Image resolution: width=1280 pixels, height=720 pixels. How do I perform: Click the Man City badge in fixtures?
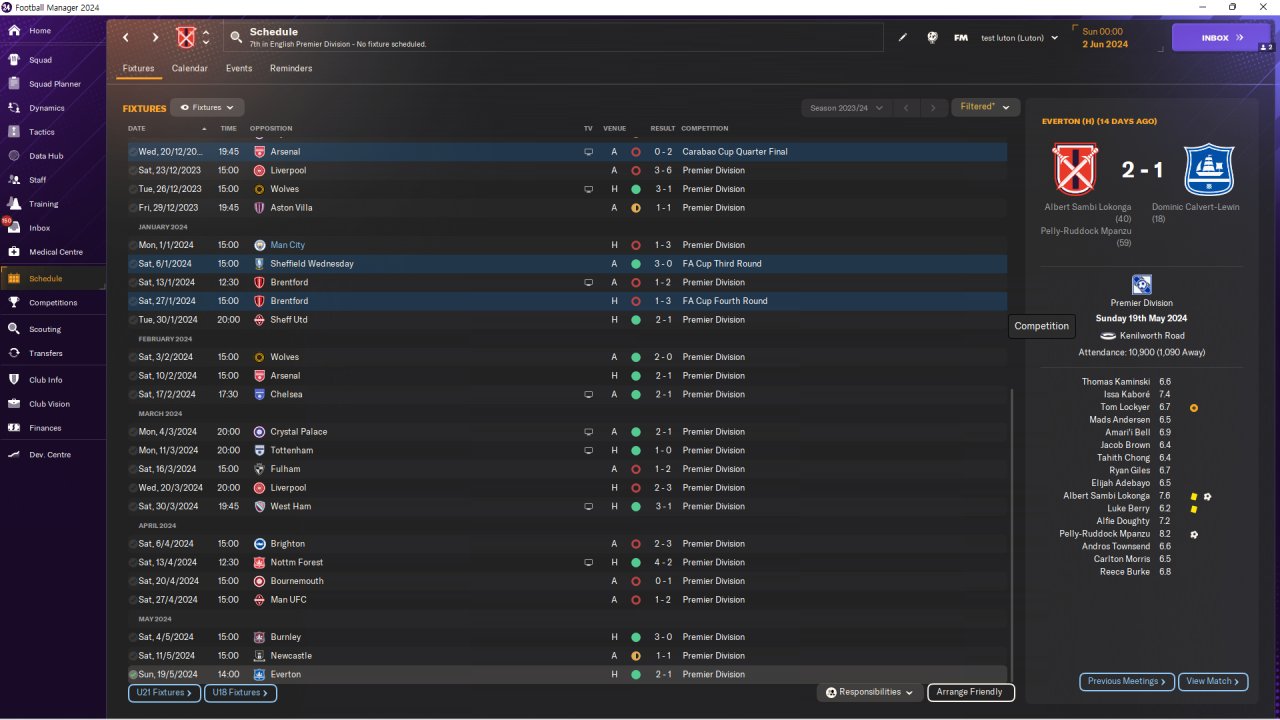pos(260,245)
